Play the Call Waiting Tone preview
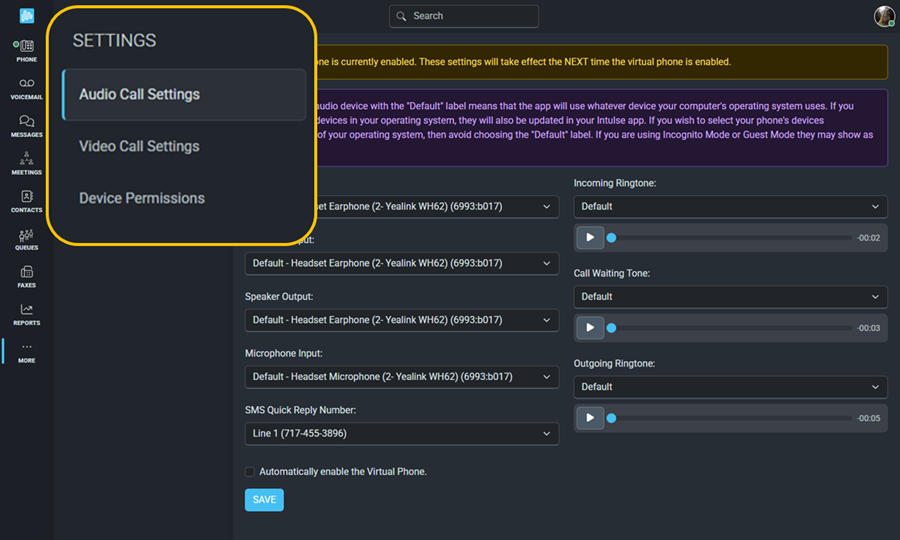The image size is (900, 540). point(590,328)
